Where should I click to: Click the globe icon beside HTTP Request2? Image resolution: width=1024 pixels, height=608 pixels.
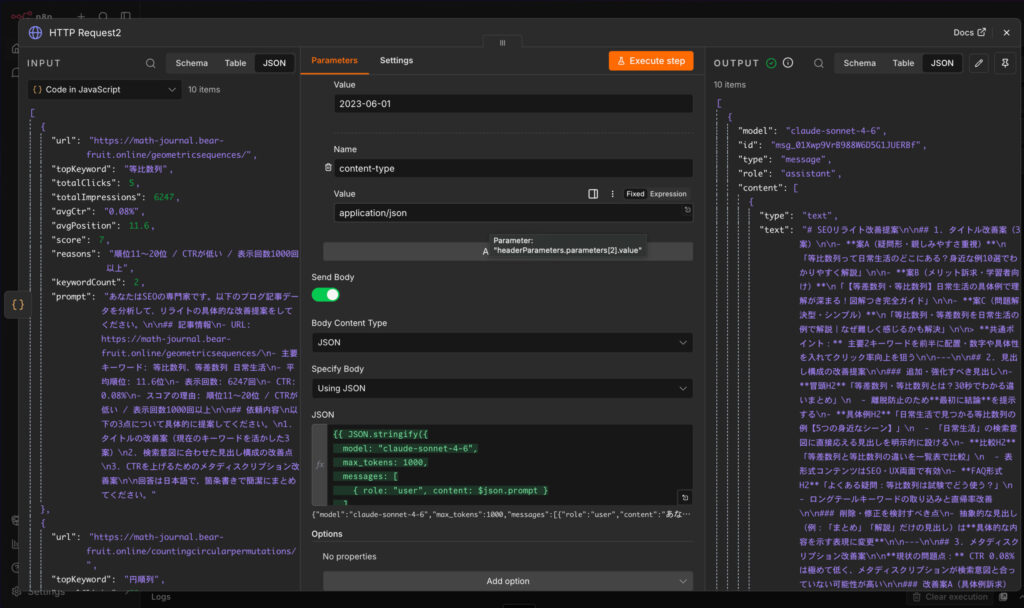tap(35, 33)
